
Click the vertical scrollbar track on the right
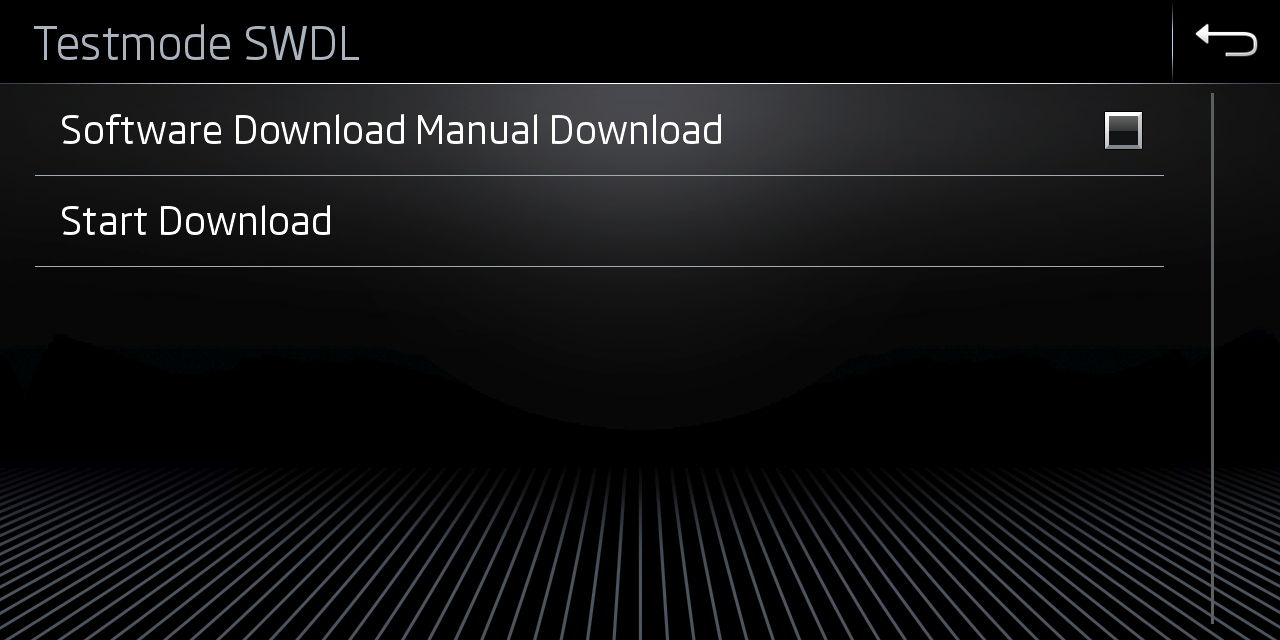coord(1212,358)
